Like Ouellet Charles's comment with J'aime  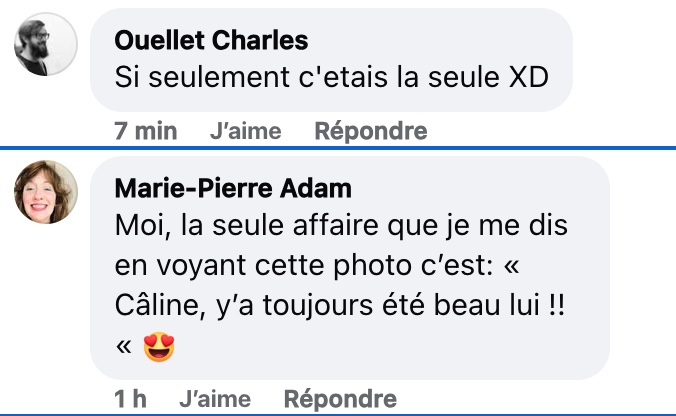[246, 131]
